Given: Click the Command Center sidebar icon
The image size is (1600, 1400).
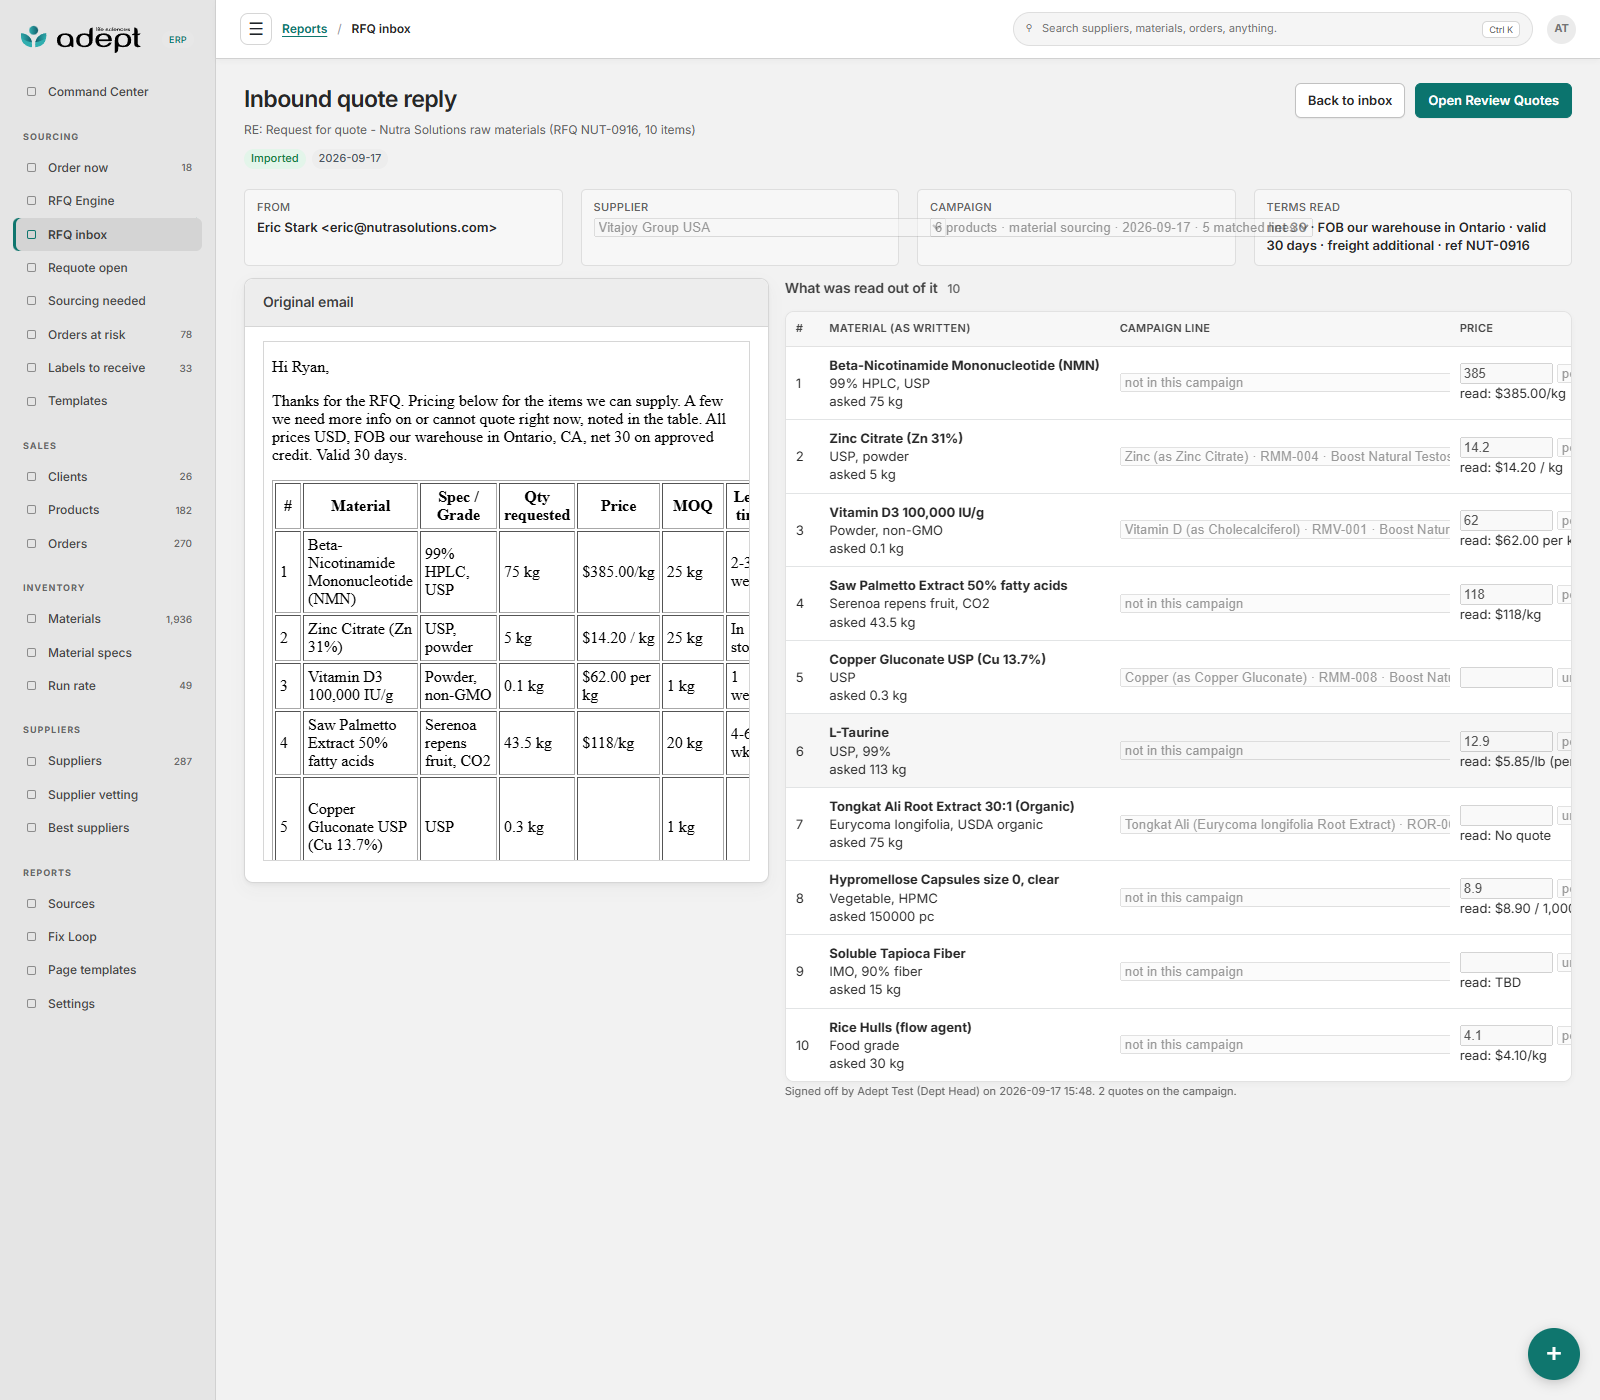Looking at the screenshot, I should (31, 92).
